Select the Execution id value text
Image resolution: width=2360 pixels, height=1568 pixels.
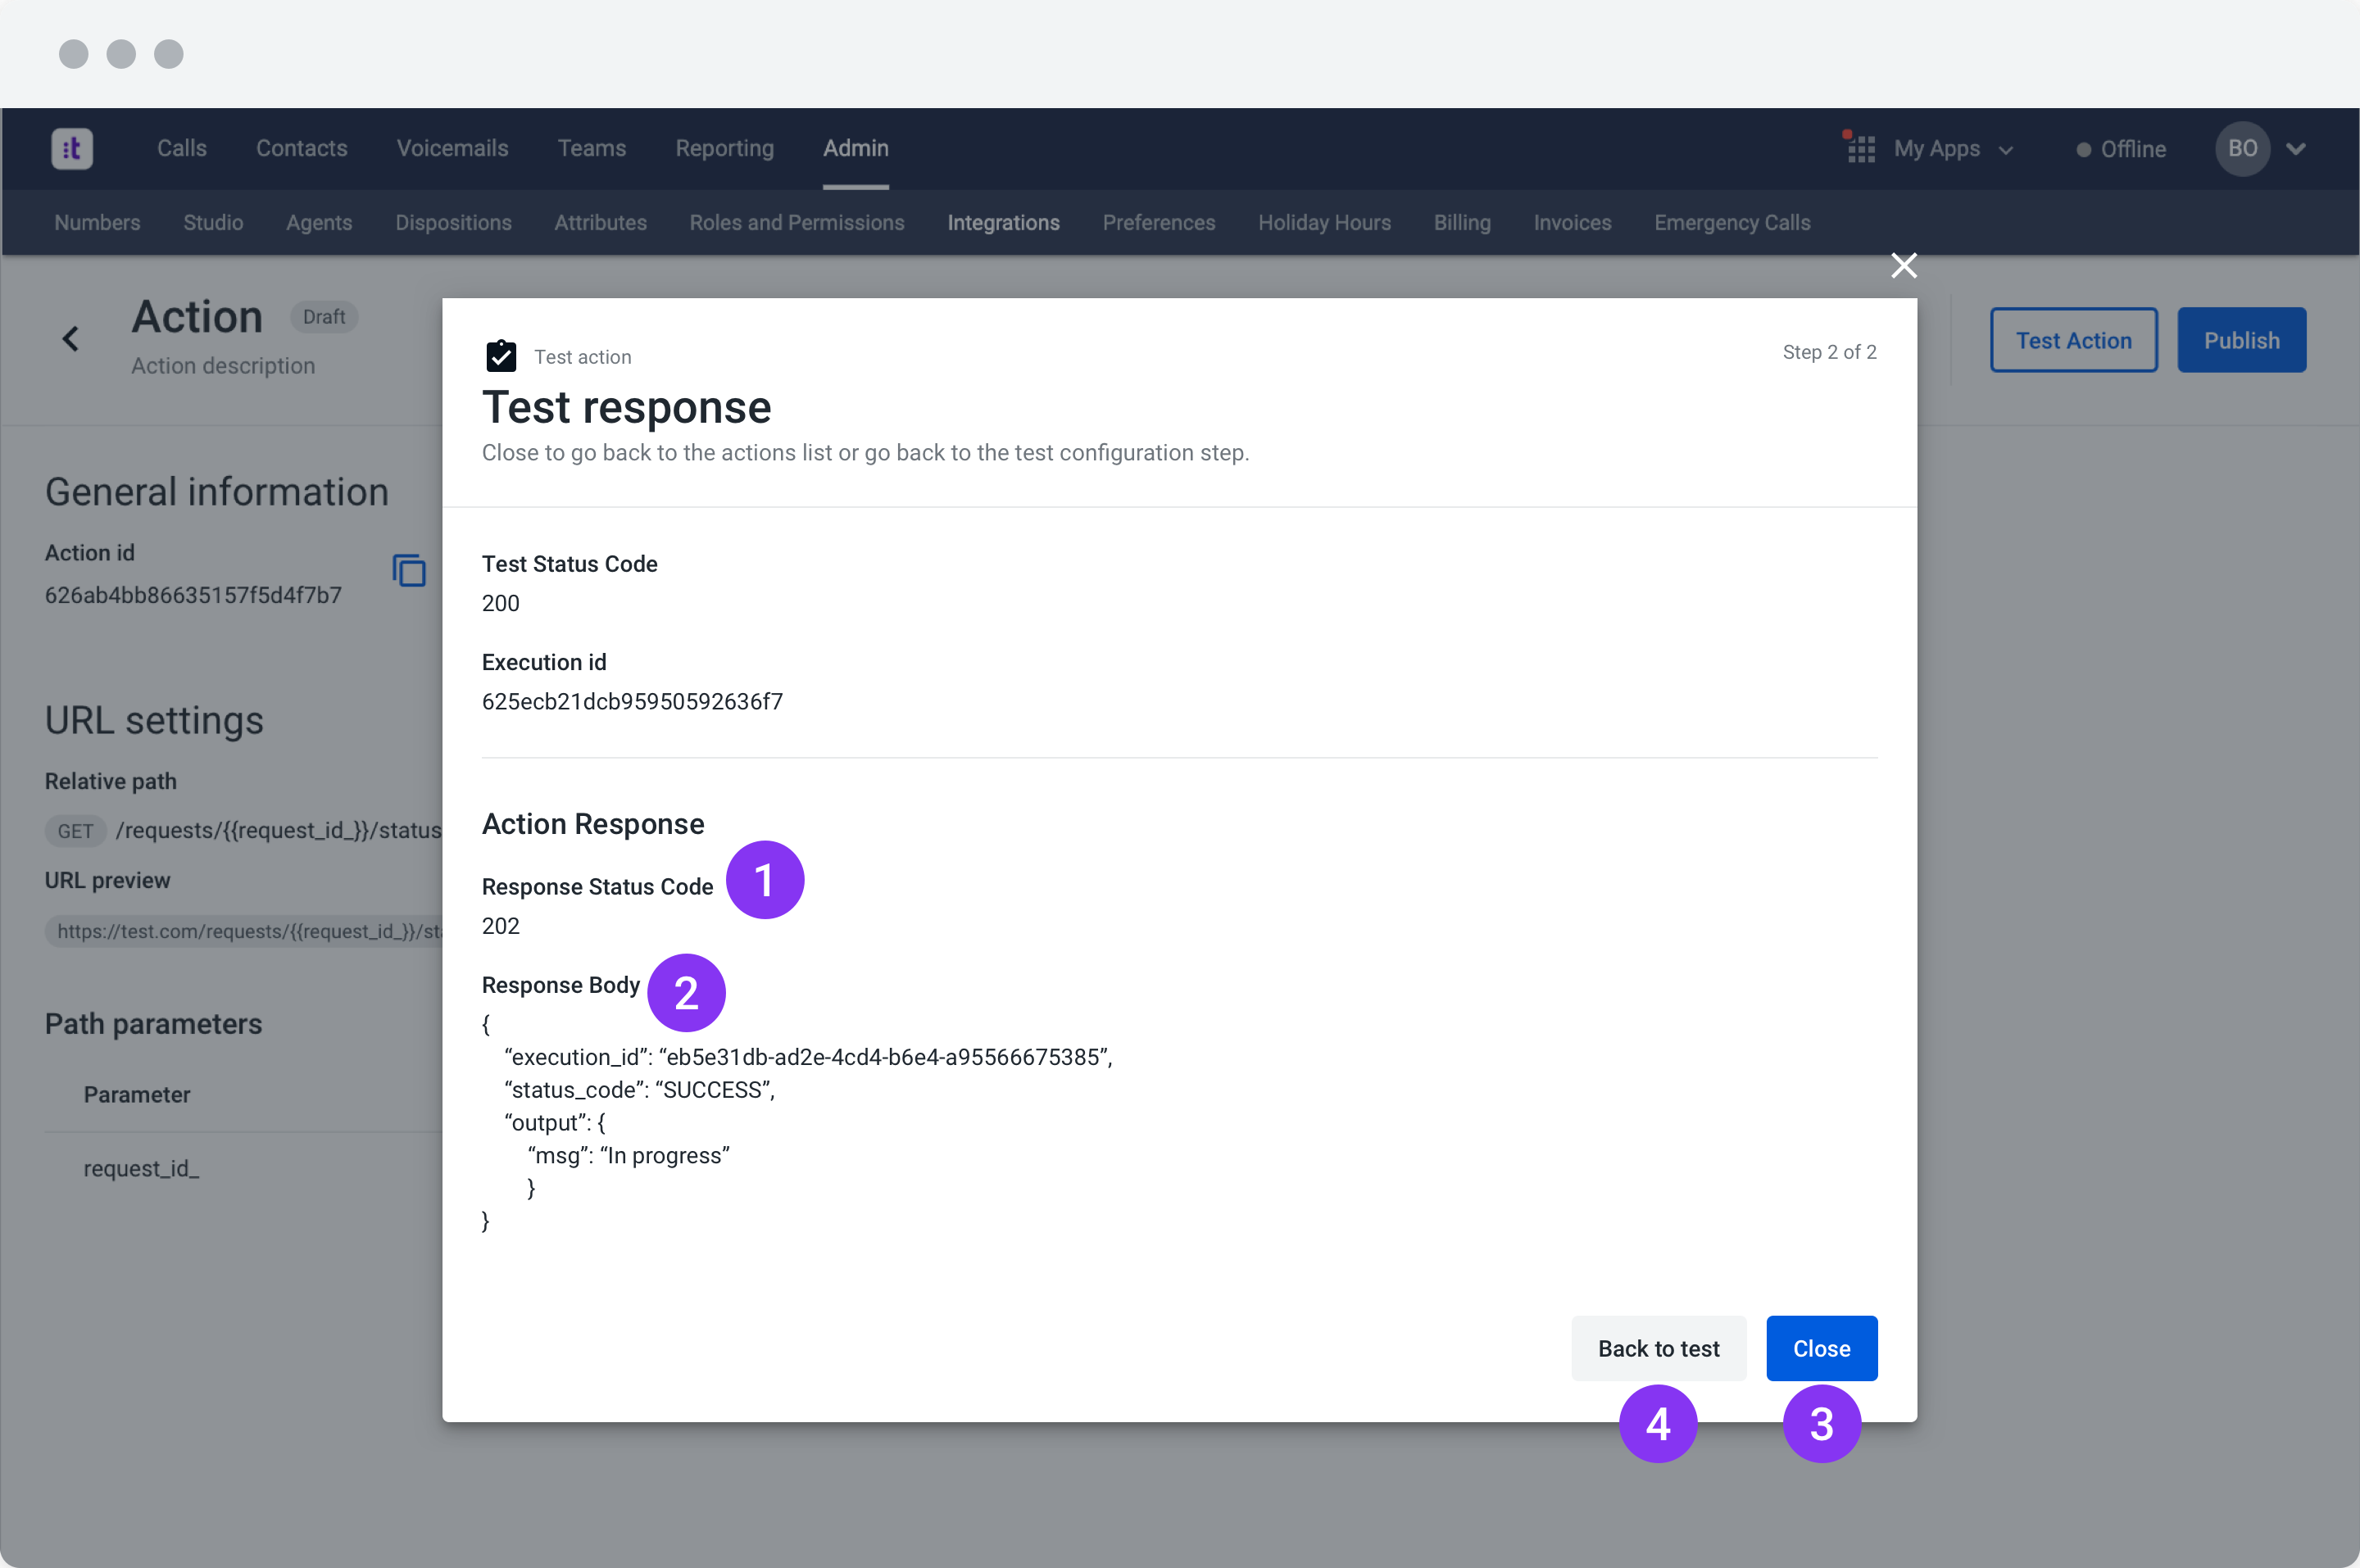[x=632, y=702]
